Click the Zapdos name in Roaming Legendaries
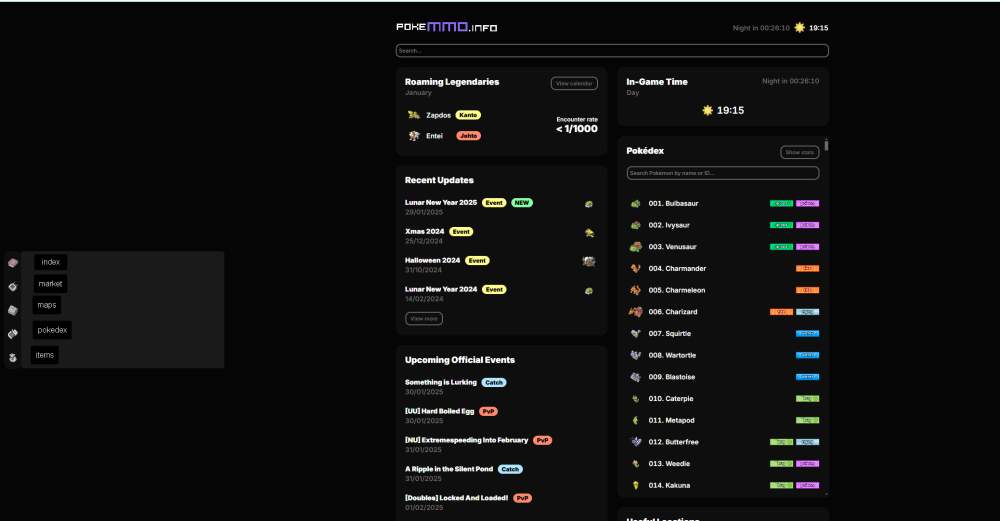Screen dimensions: 1000x521 438,115
